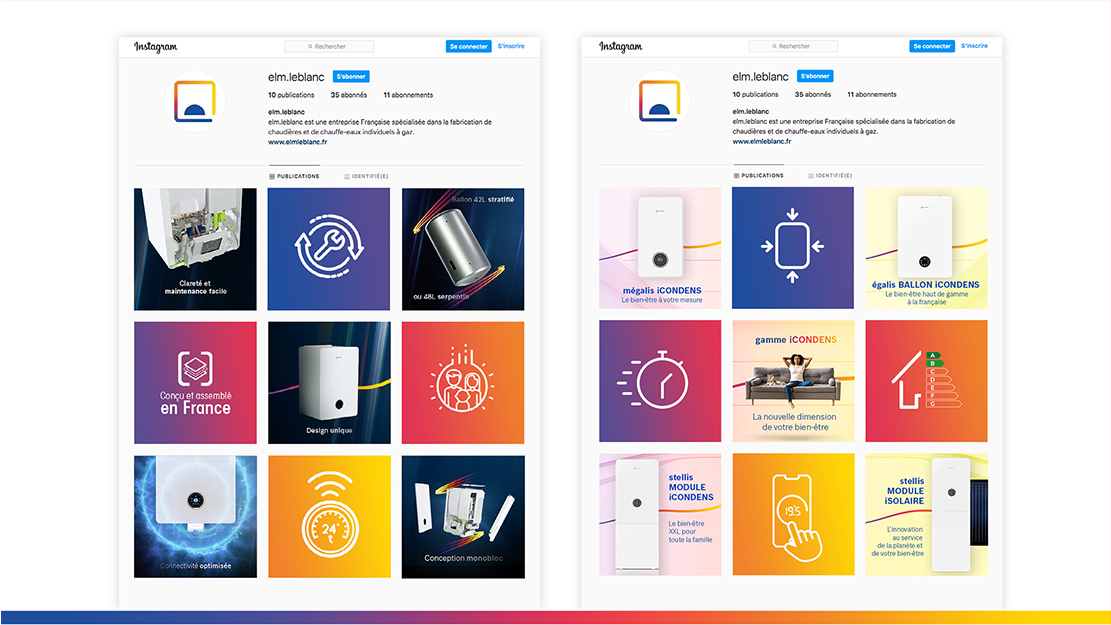Open 'mégalis iCONDENS' post

pyautogui.click(x=660, y=248)
